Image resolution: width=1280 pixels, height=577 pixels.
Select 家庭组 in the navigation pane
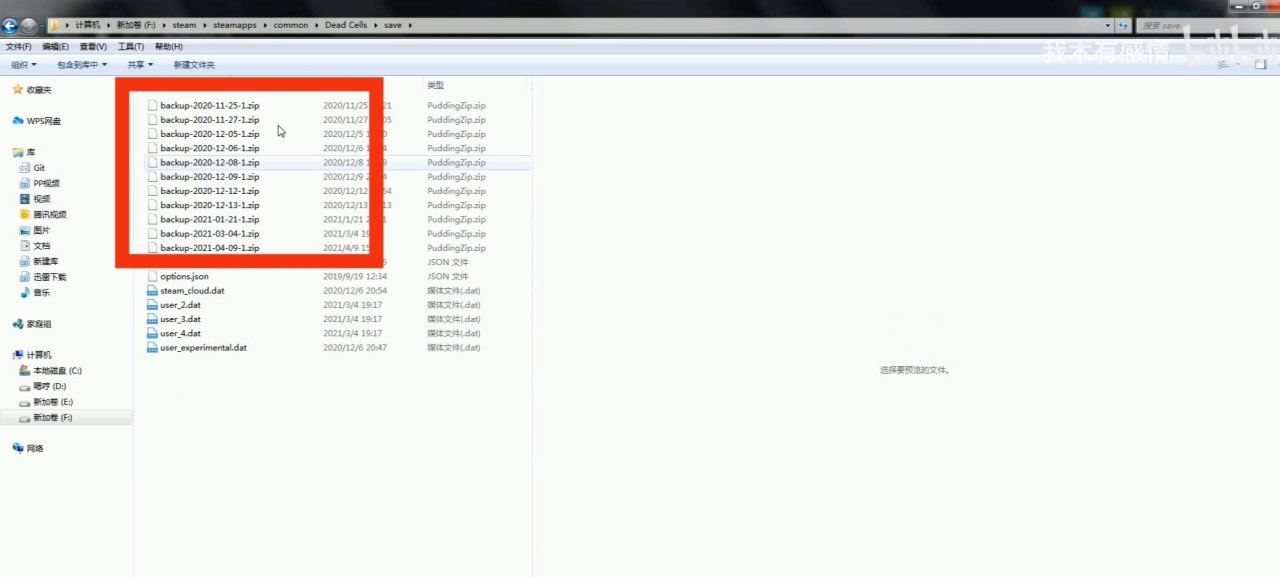pos(39,324)
